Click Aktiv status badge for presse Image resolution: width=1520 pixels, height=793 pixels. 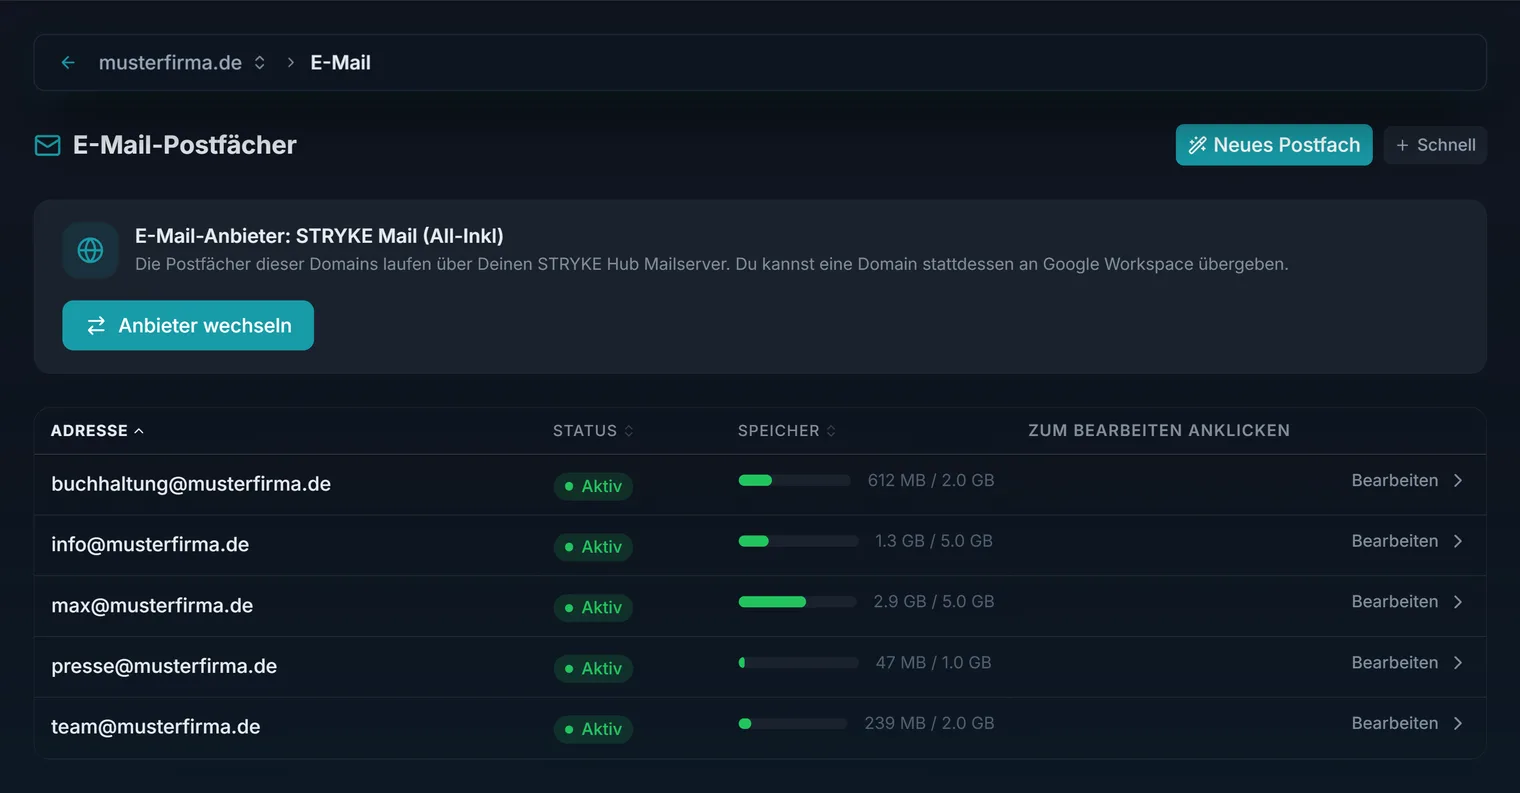point(593,668)
